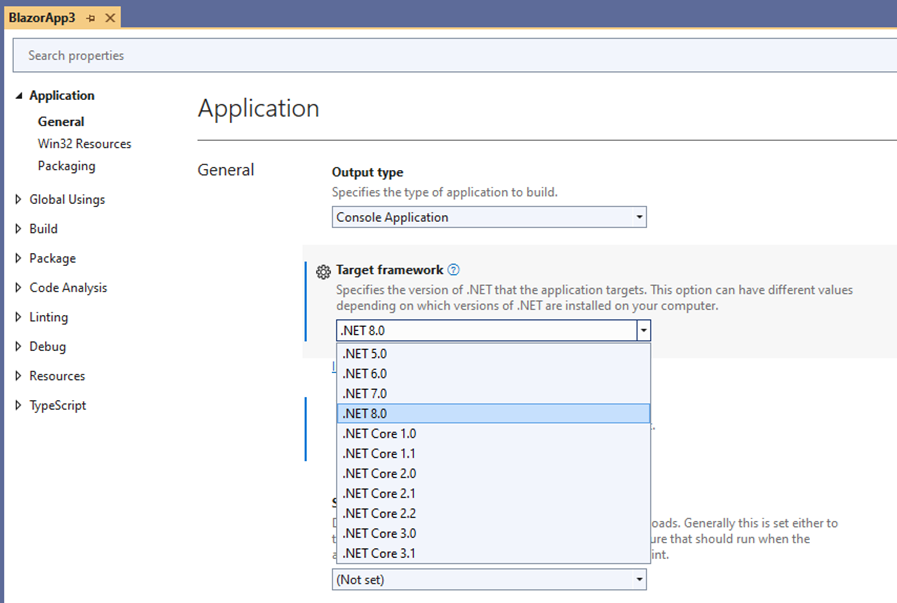This screenshot has width=897, height=603.
Task: Select Packaging in the sidebar
Action: (x=68, y=166)
